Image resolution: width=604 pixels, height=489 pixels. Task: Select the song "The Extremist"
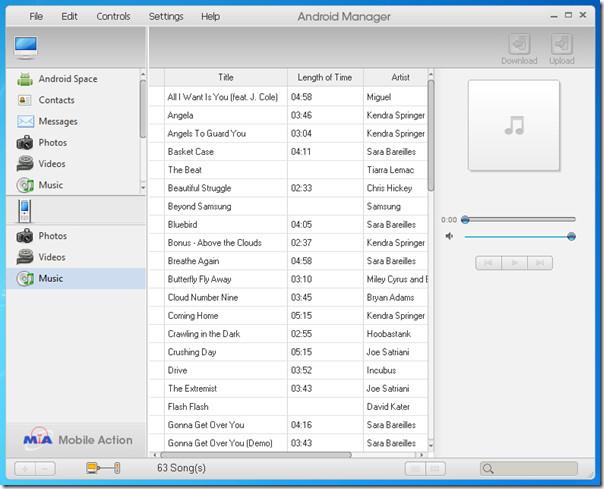(192, 388)
